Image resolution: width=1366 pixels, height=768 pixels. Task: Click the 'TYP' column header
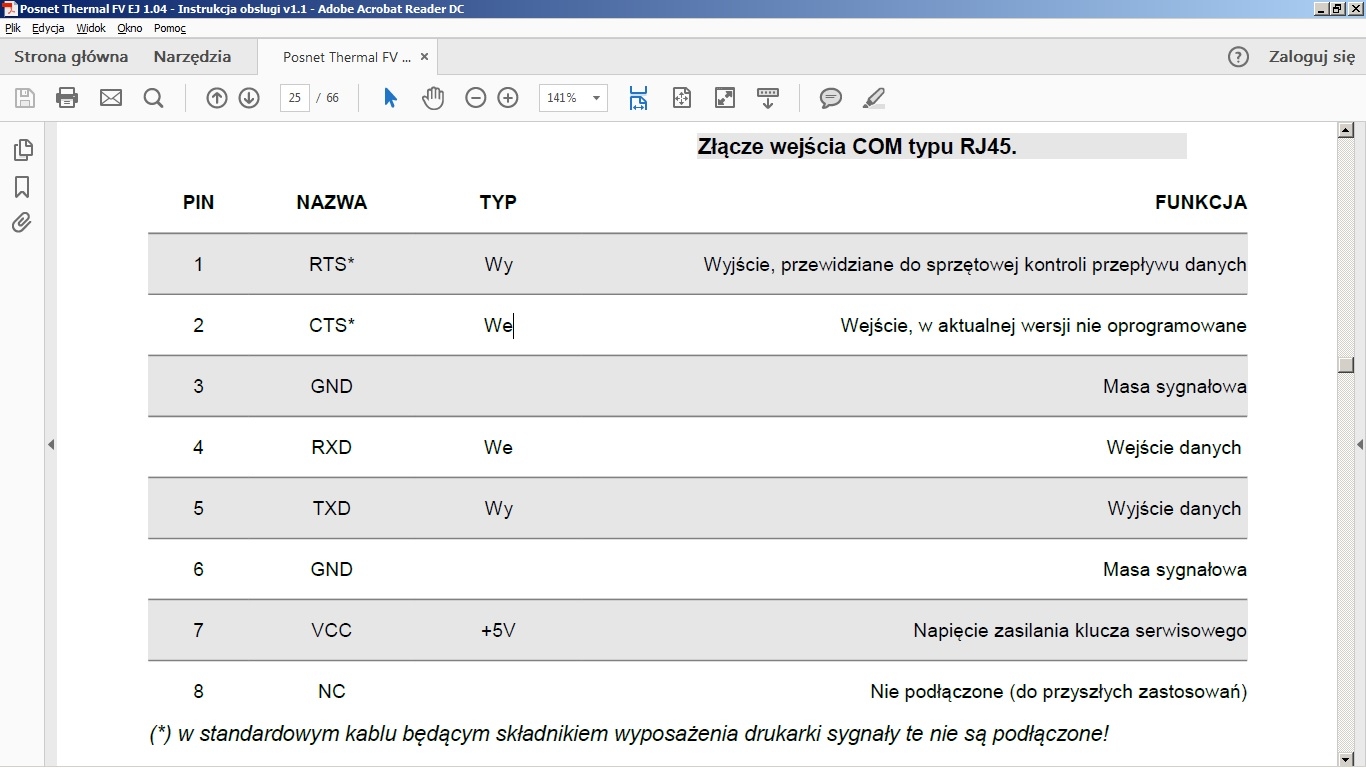(498, 202)
